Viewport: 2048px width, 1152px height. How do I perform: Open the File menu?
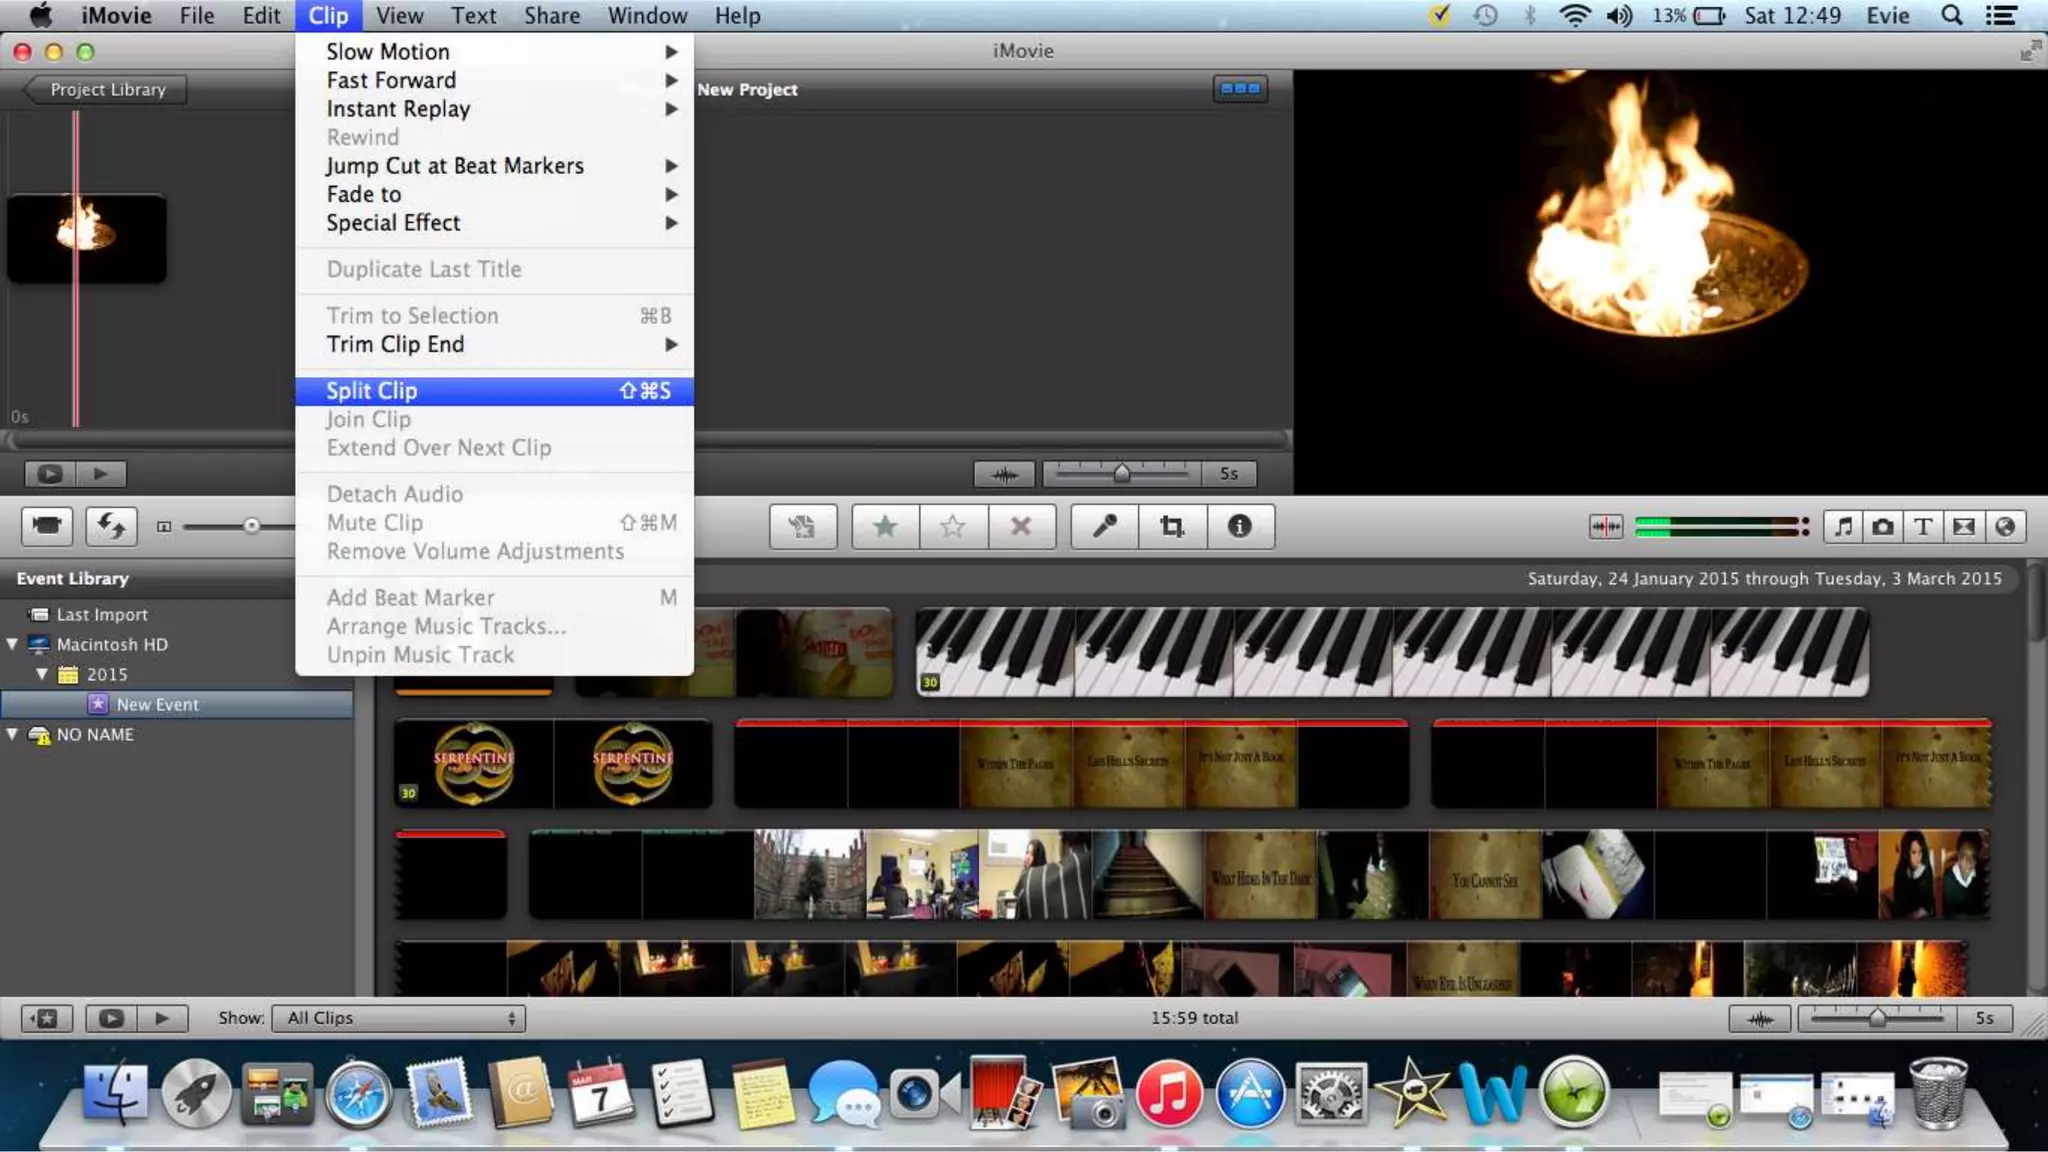(197, 16)
